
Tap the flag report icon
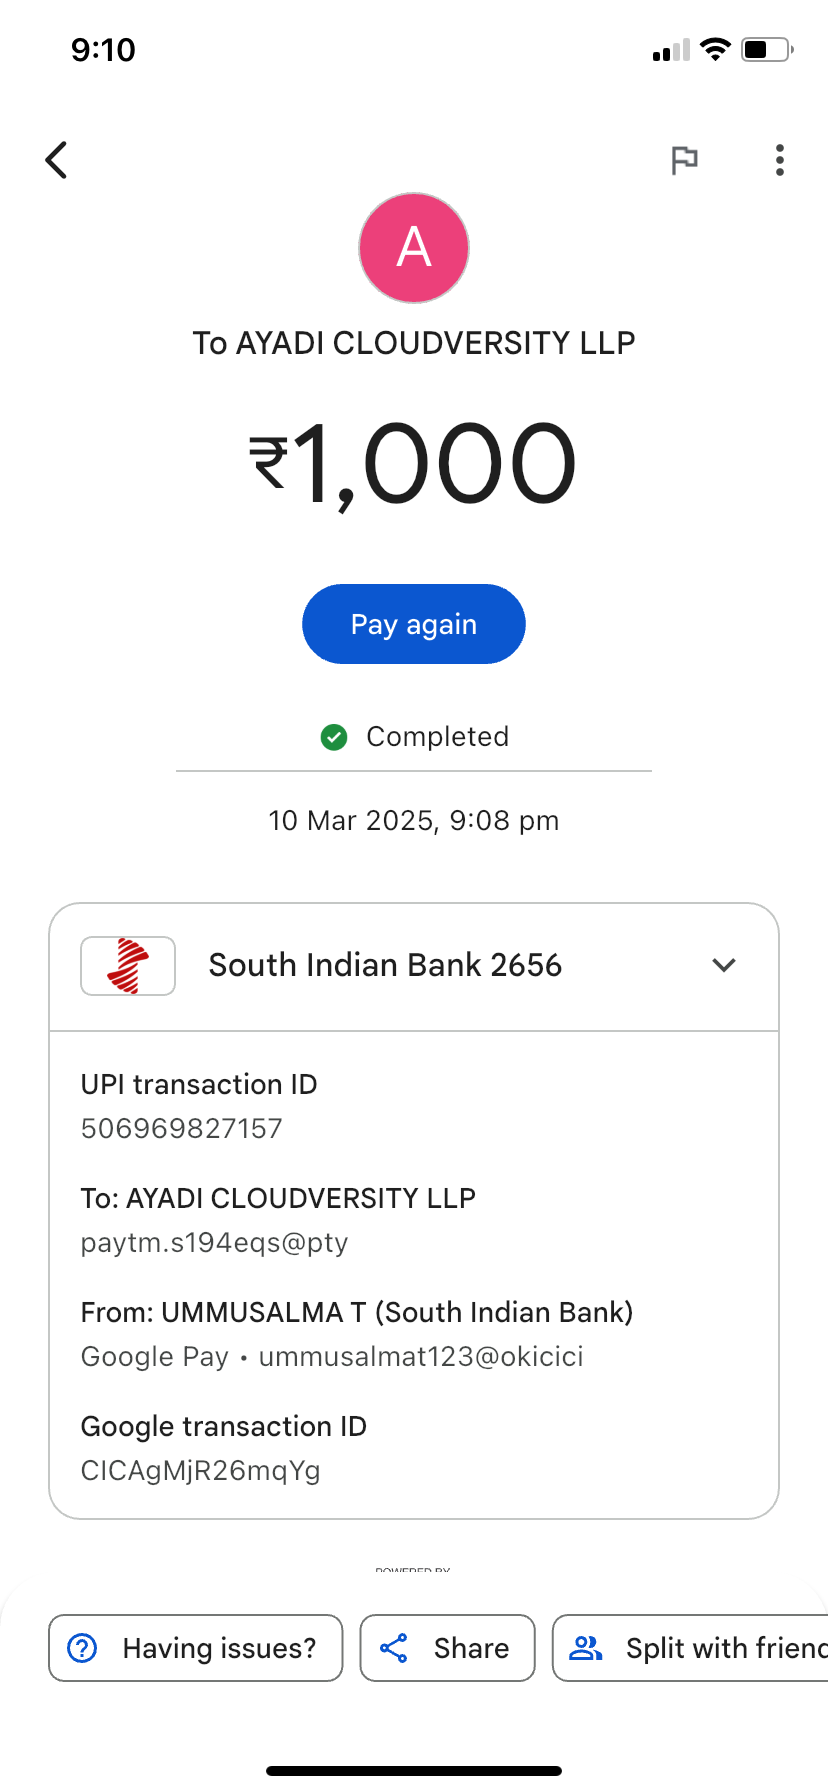point(684,160)
